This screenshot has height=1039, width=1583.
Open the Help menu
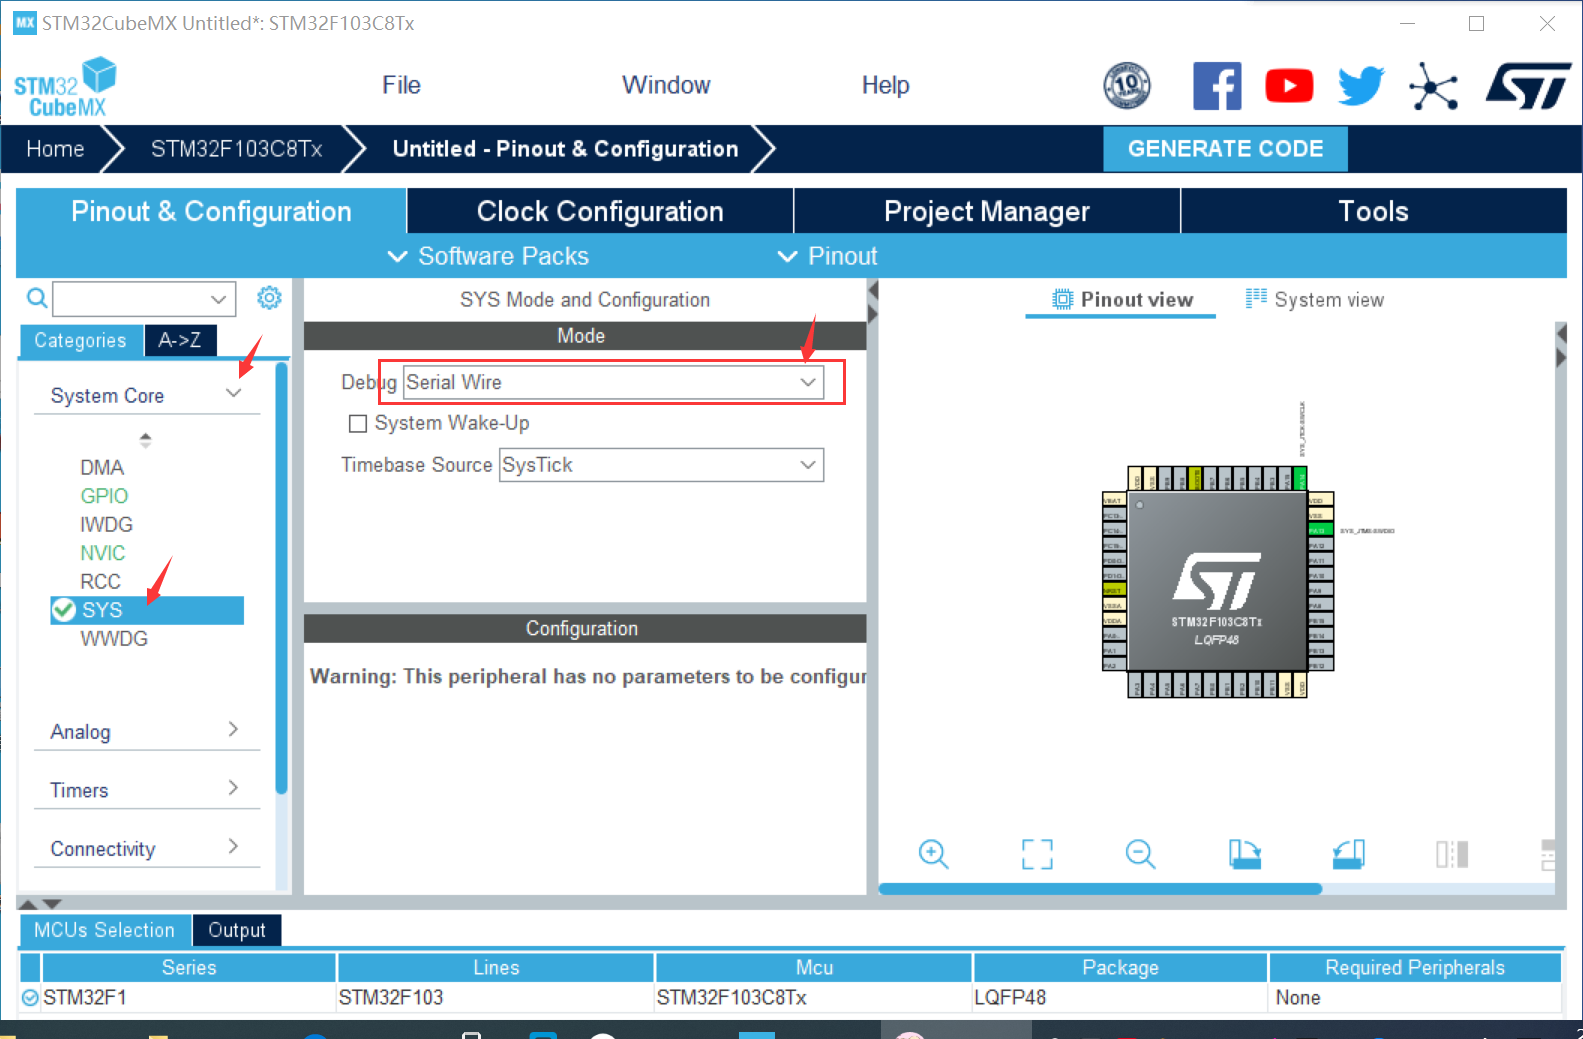point(885,85)
